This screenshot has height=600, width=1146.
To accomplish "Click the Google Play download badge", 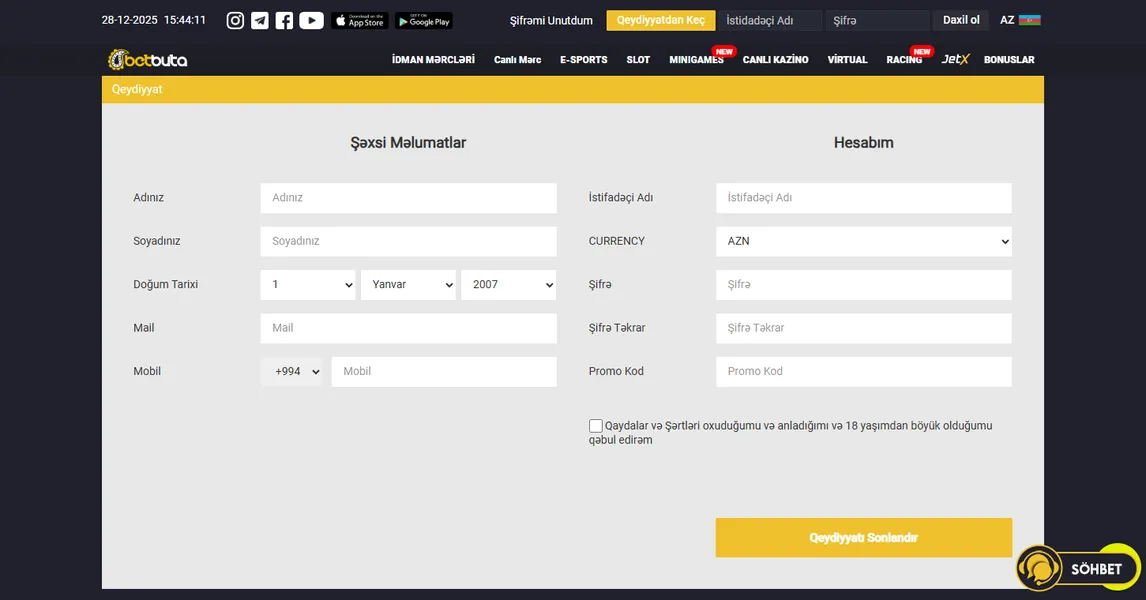I will click(423, 20).
